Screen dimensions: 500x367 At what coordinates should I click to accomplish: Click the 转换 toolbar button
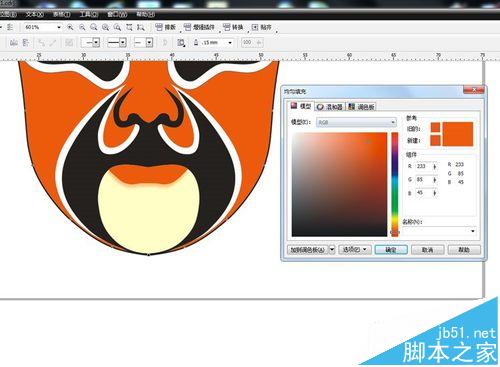click(233, 27)
